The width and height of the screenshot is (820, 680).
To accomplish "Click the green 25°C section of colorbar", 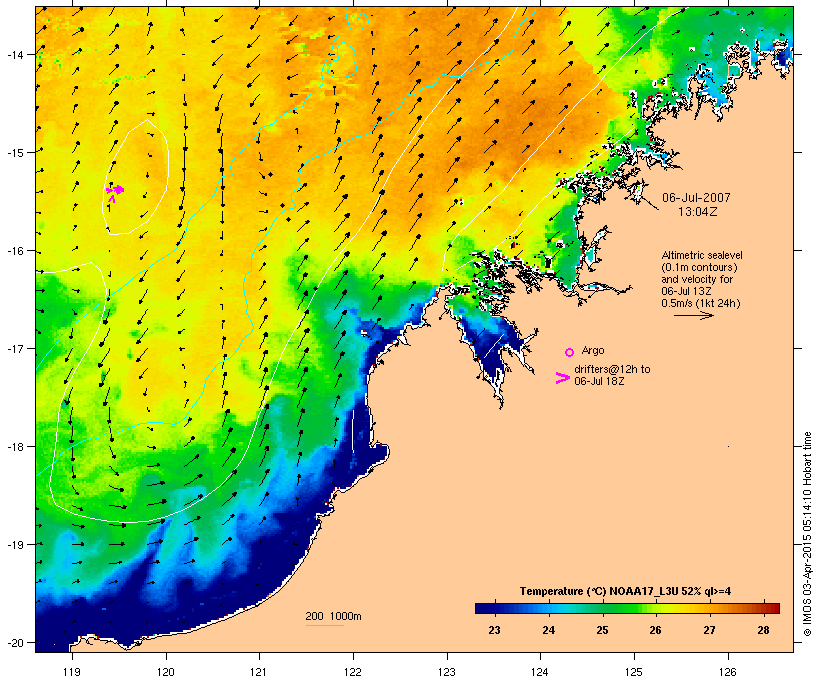I will click(602, 608).
